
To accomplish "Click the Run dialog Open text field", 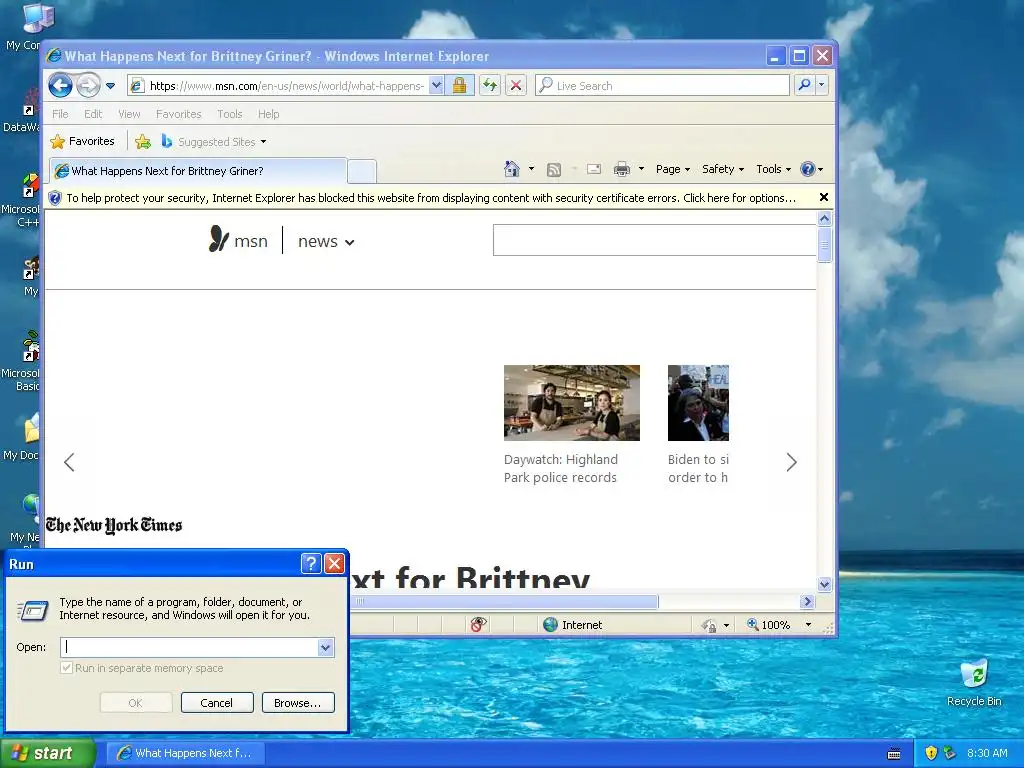I will coord(189,647).
